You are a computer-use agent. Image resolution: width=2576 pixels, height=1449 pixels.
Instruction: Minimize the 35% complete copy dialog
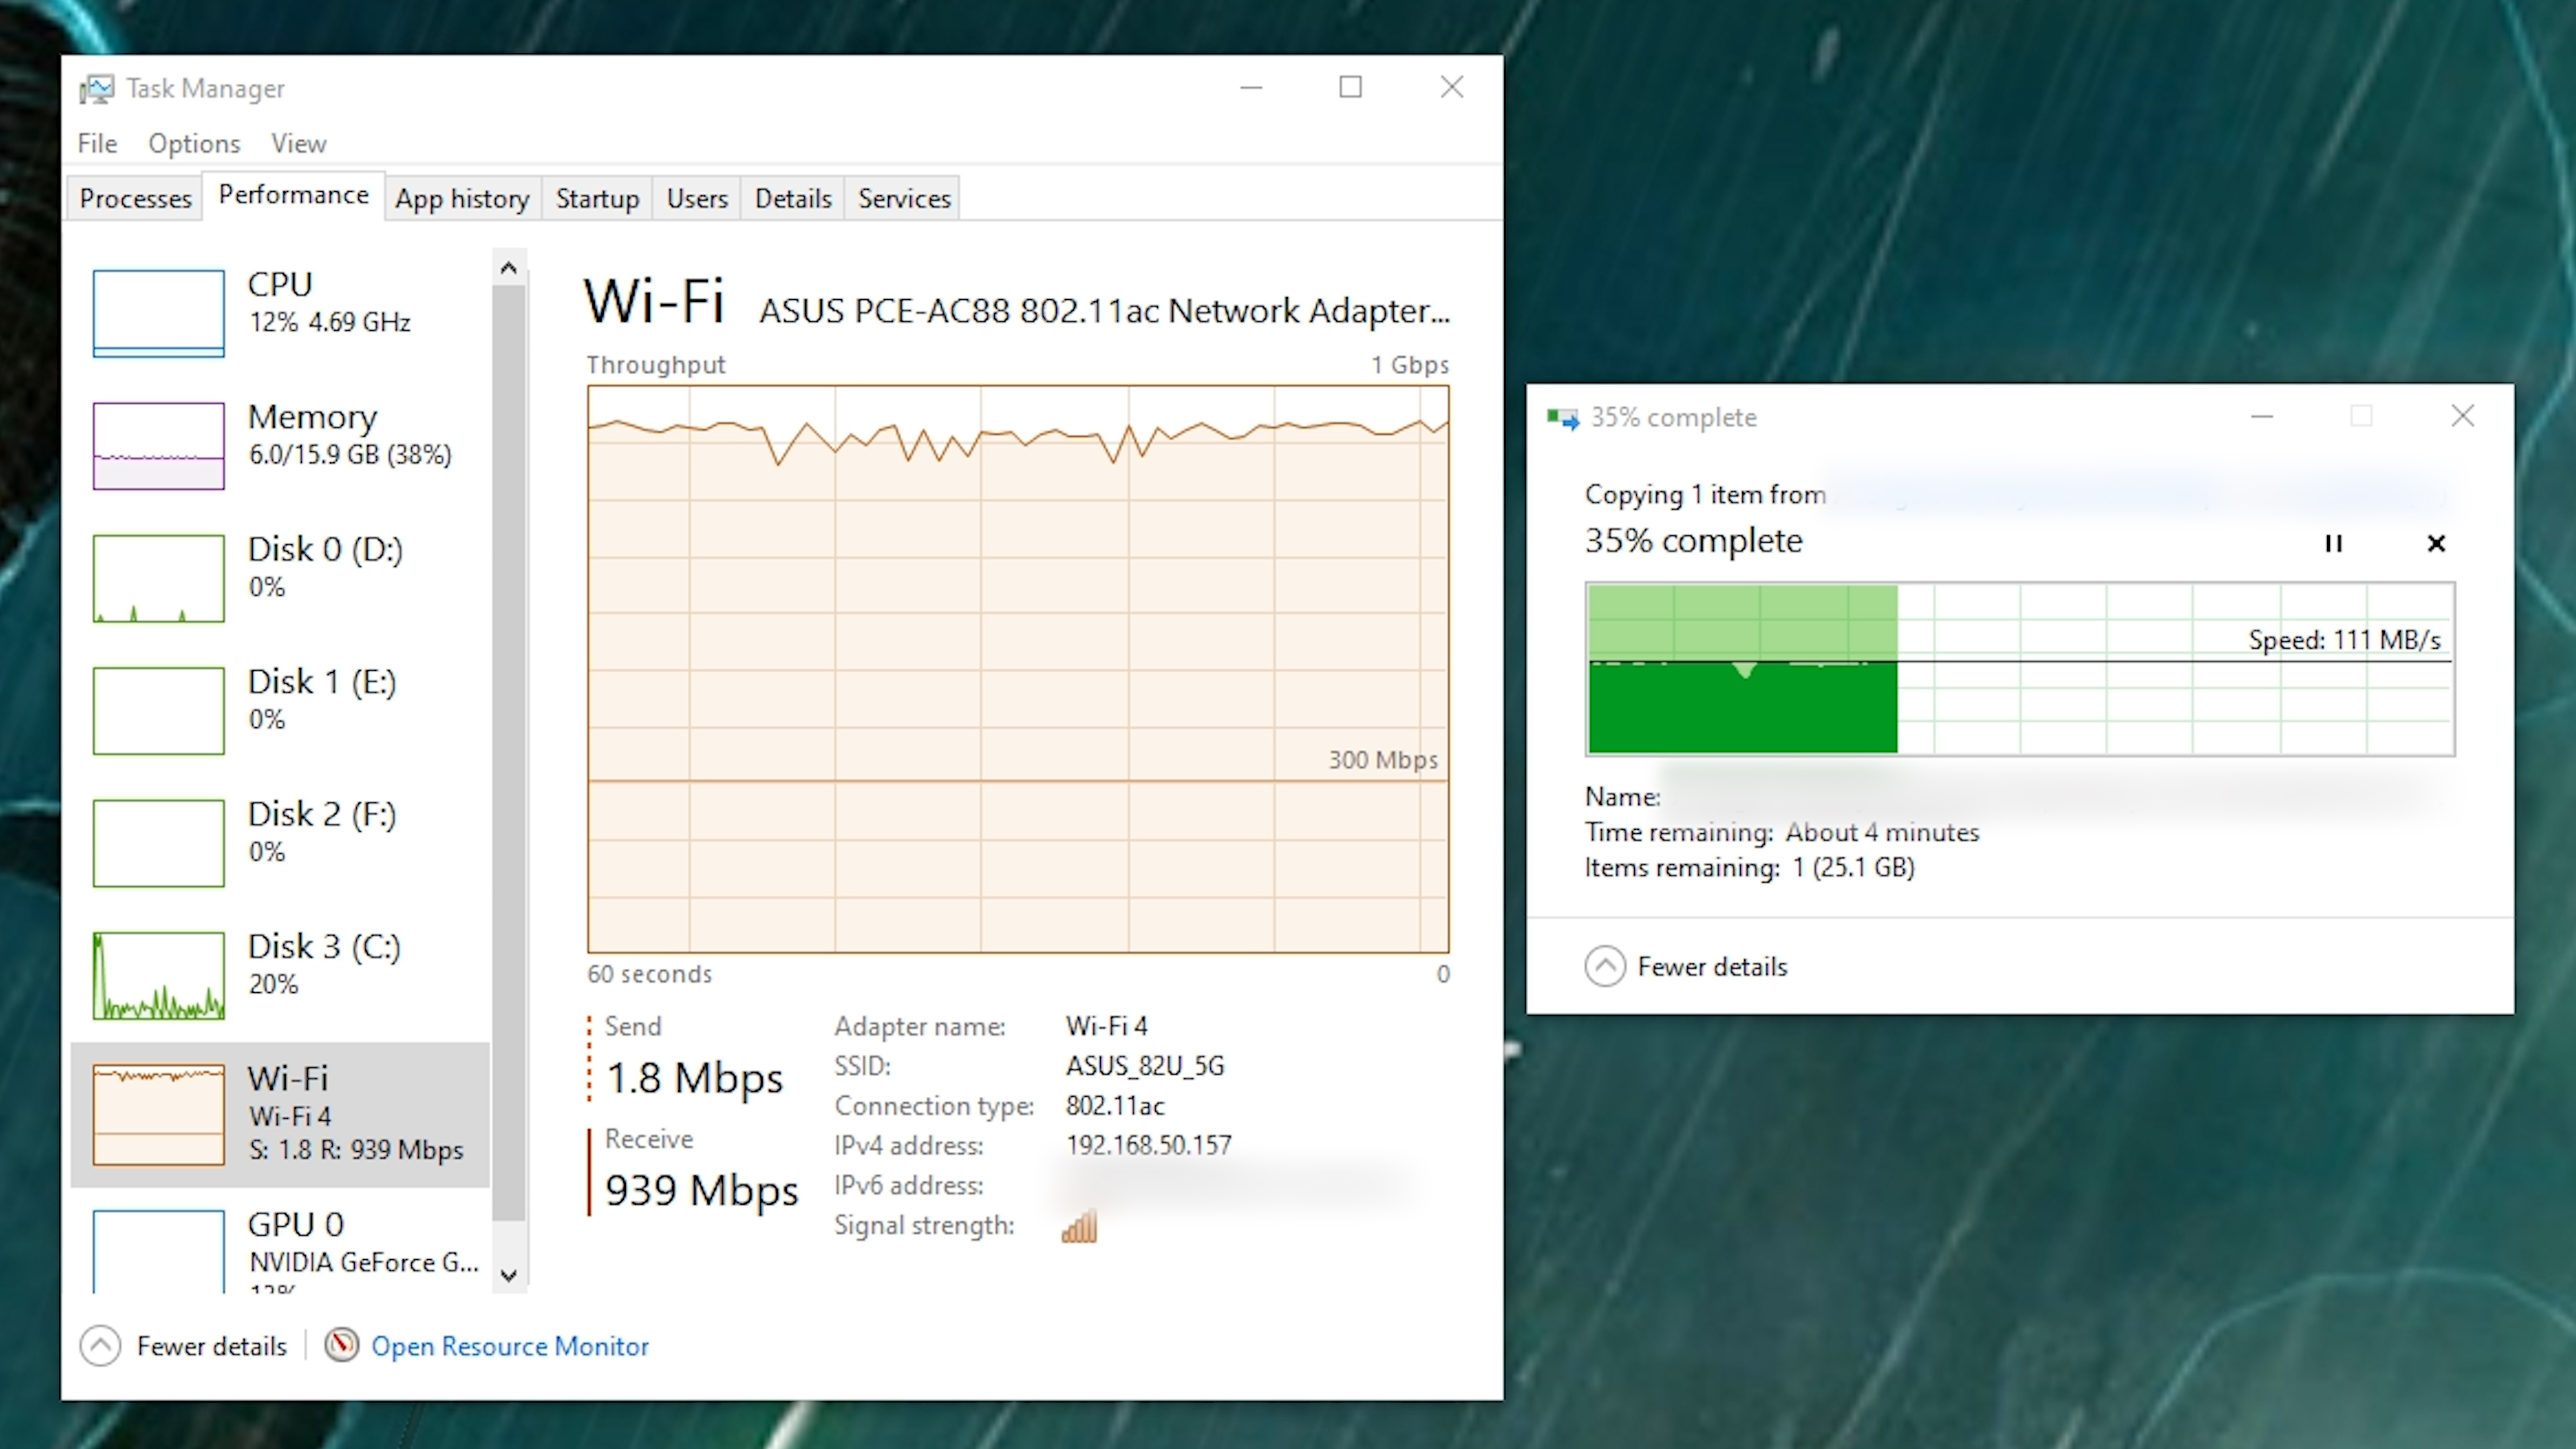[2262, 416]
